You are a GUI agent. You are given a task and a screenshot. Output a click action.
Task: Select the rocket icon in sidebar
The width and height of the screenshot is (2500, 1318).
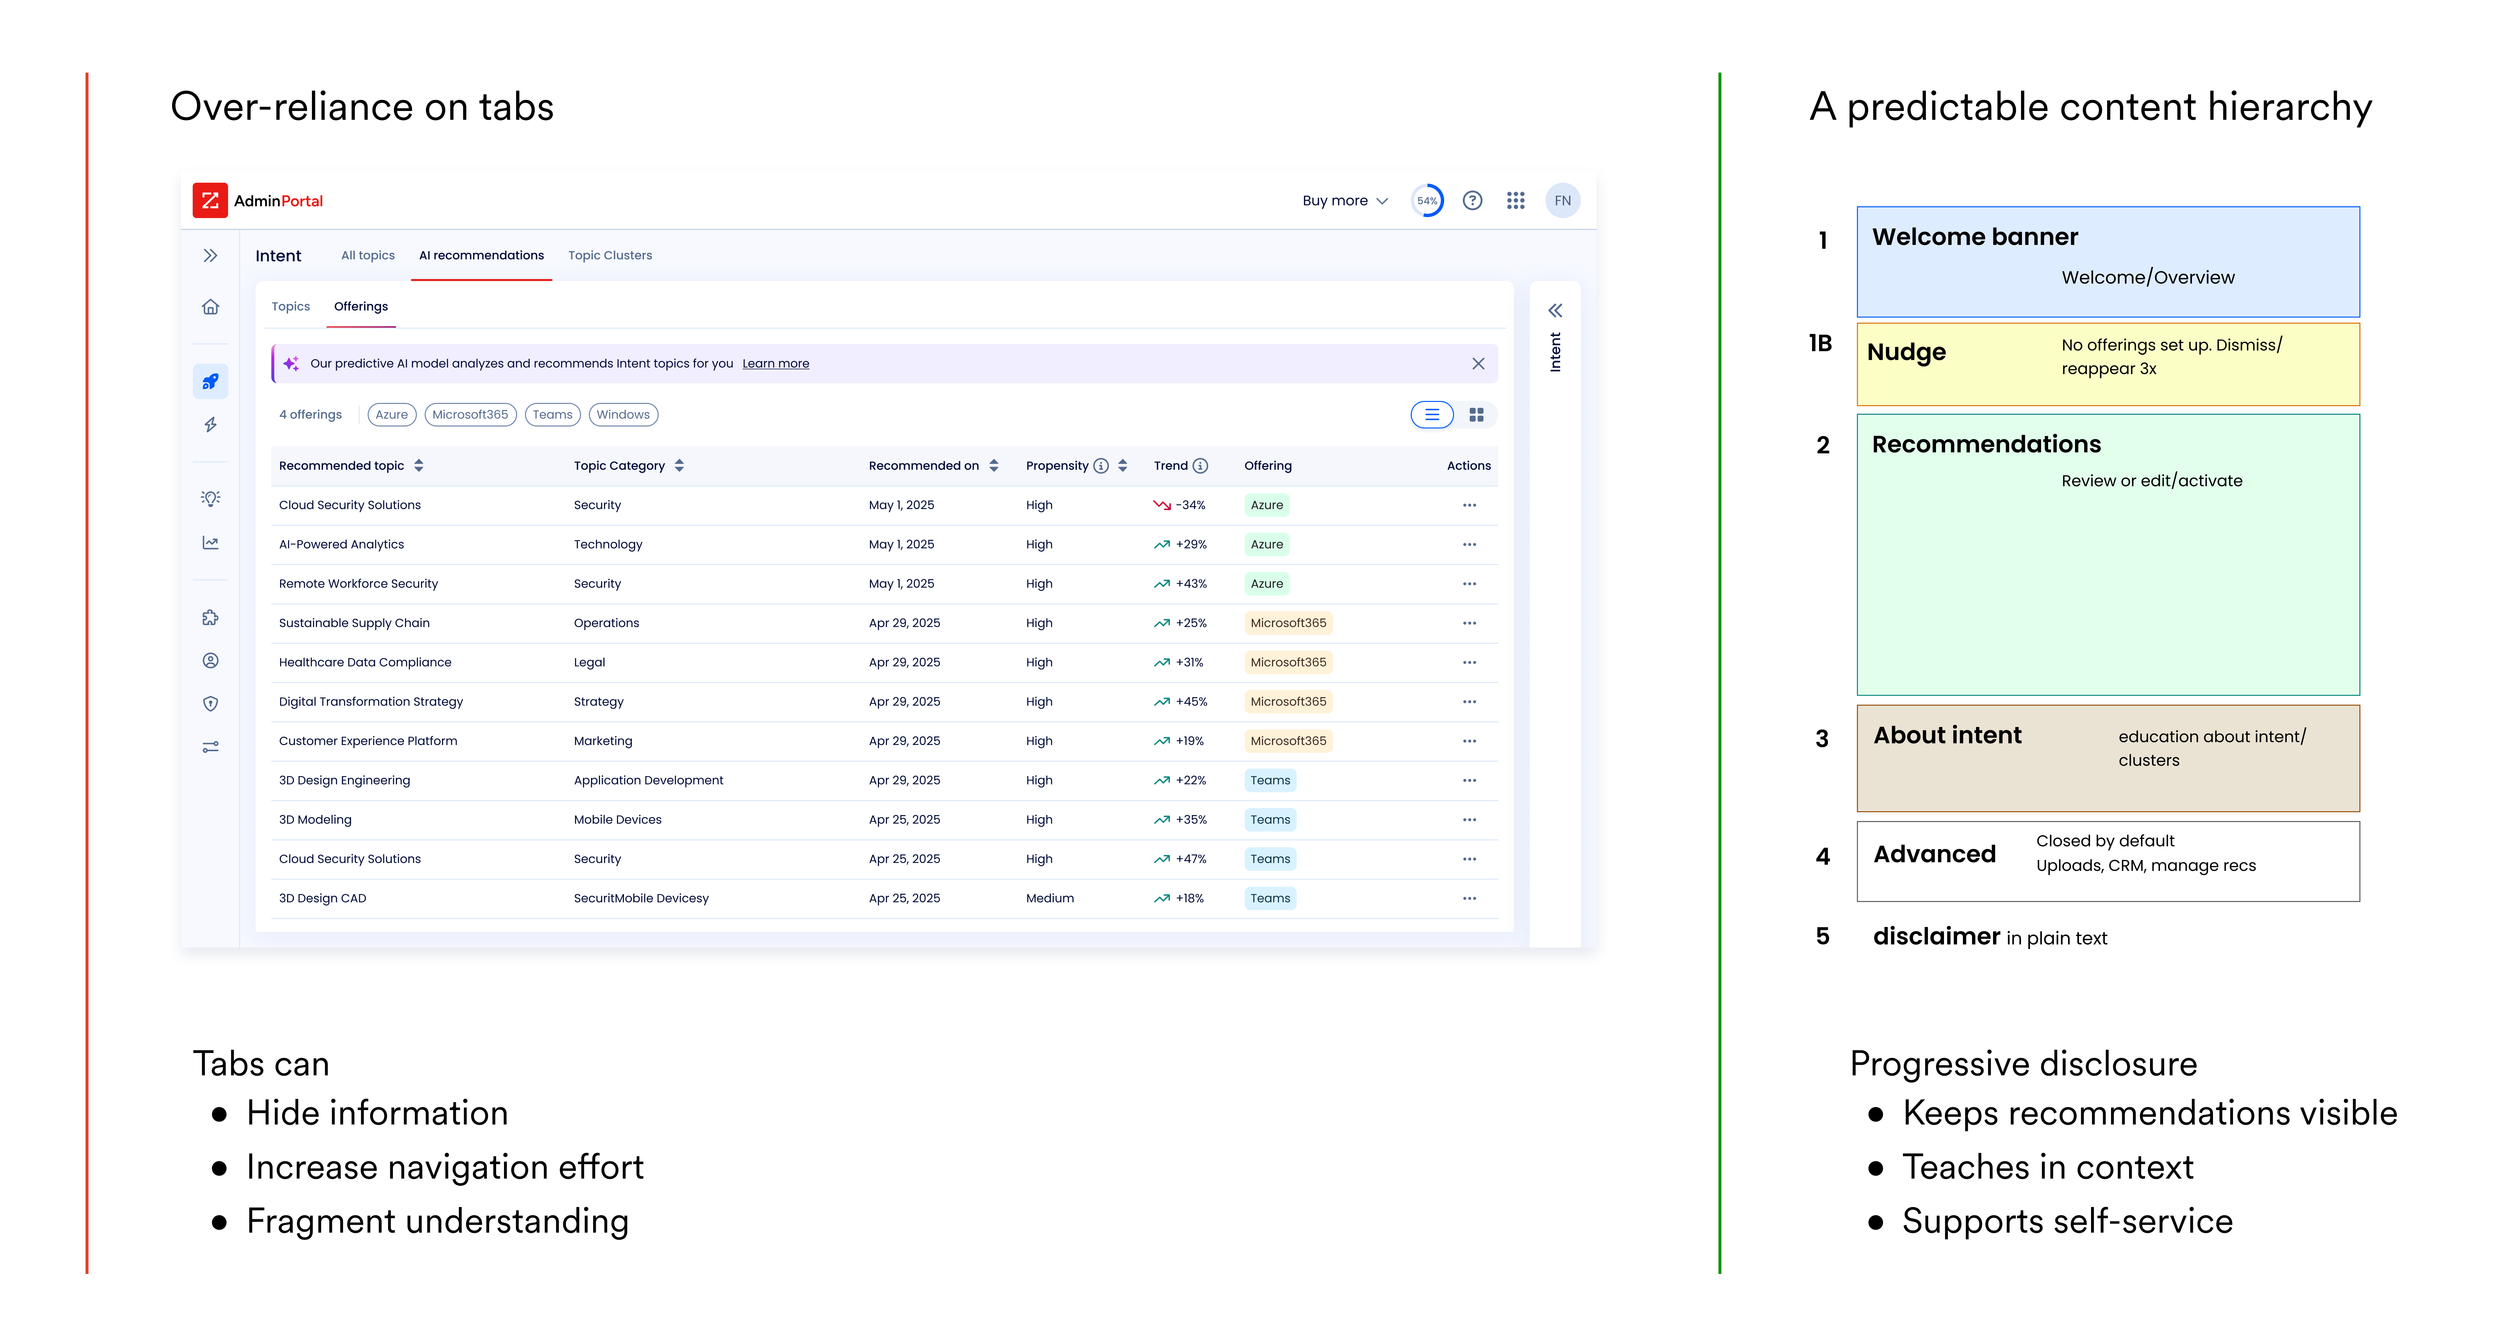210,381
